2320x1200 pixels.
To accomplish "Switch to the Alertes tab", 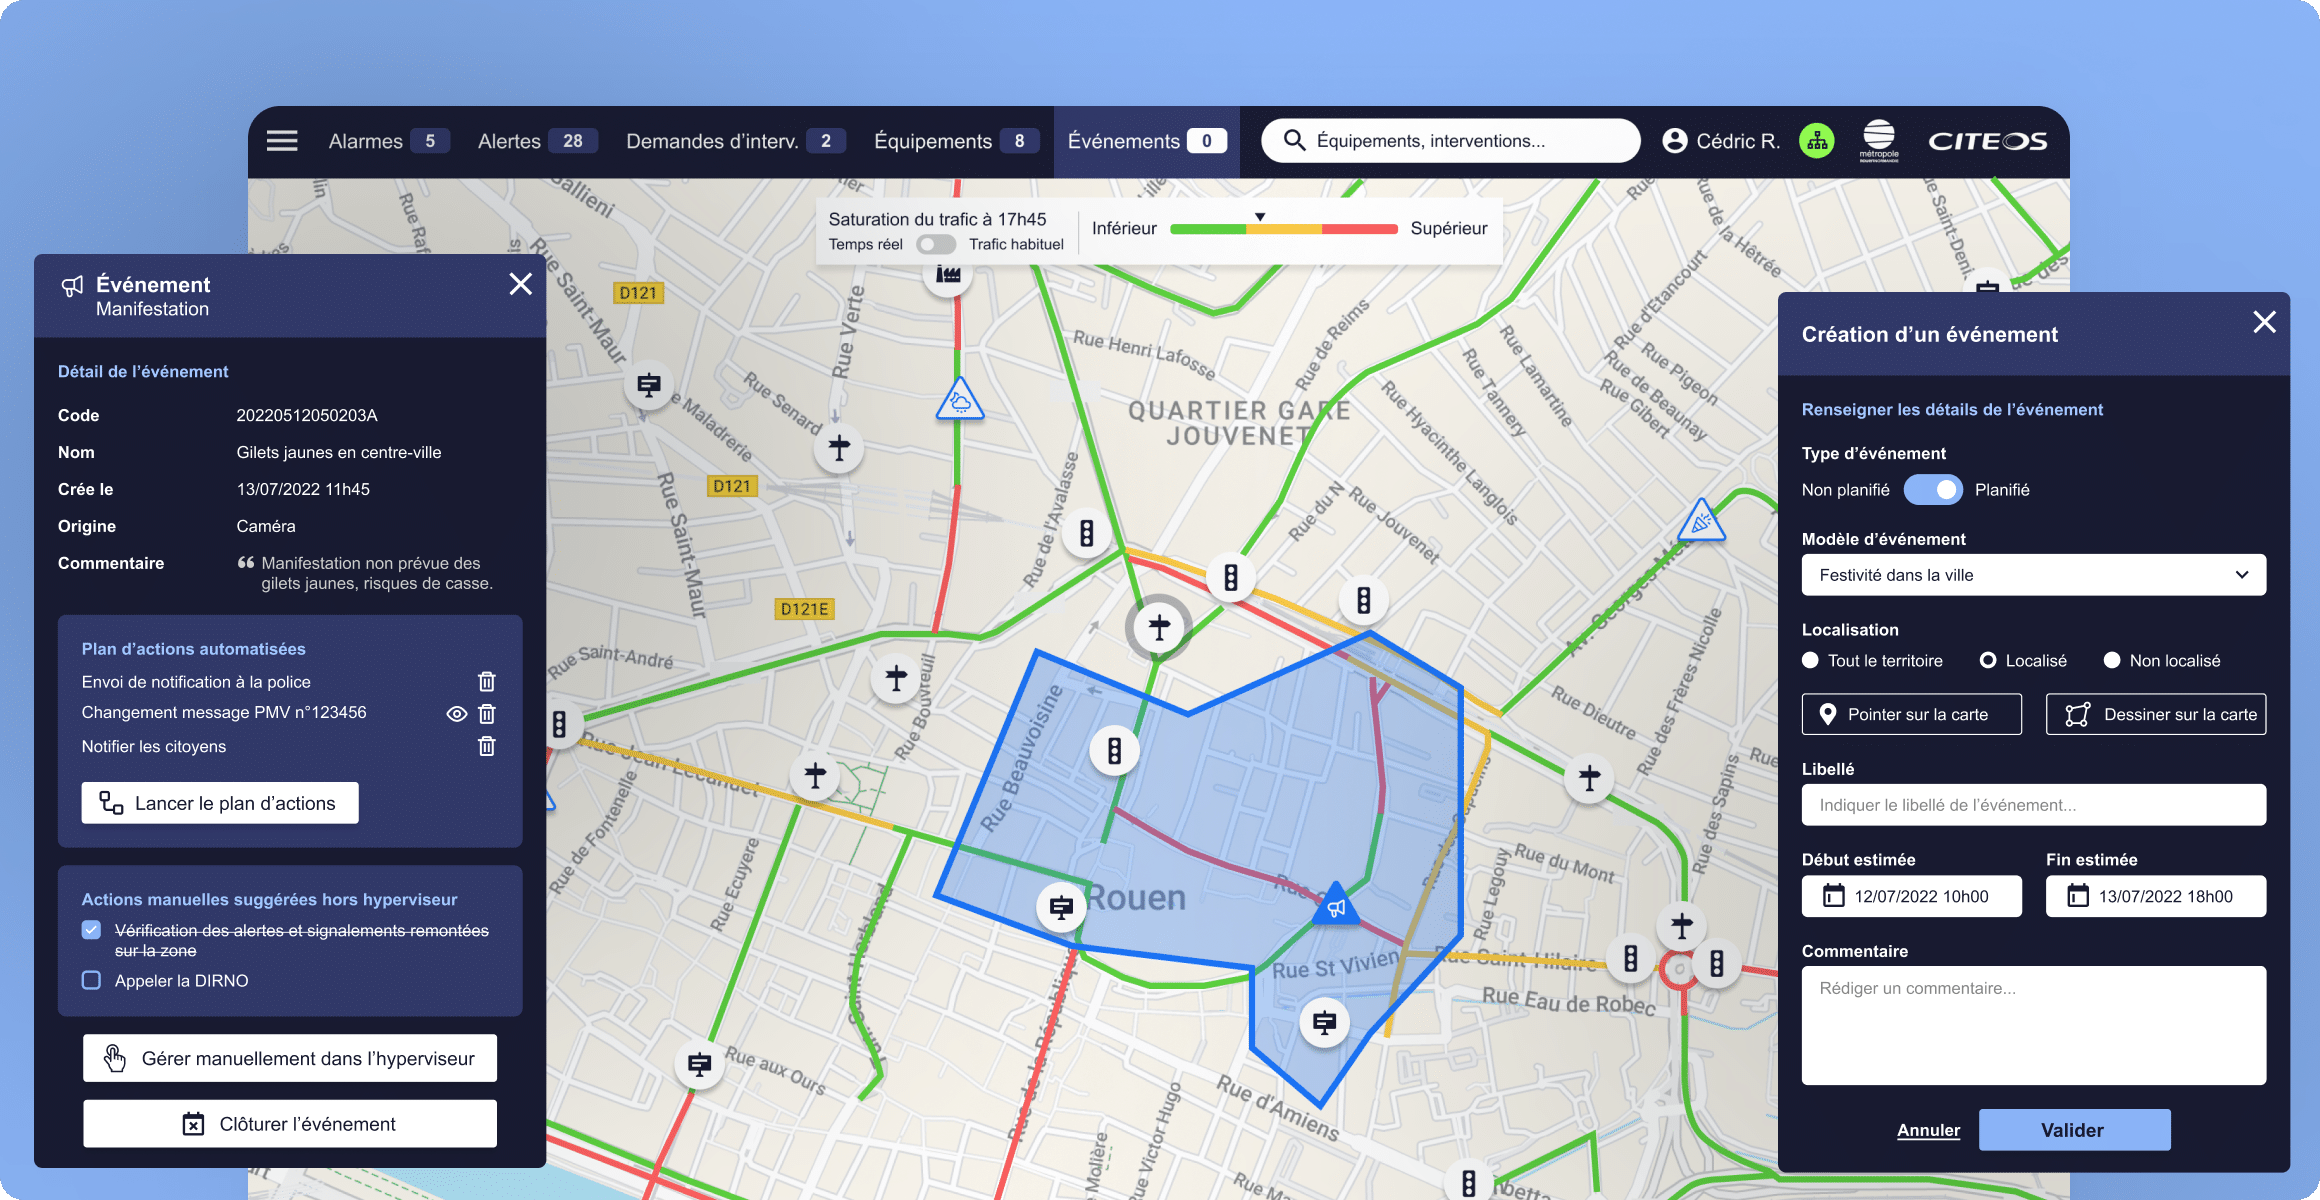I will (537, 141).
